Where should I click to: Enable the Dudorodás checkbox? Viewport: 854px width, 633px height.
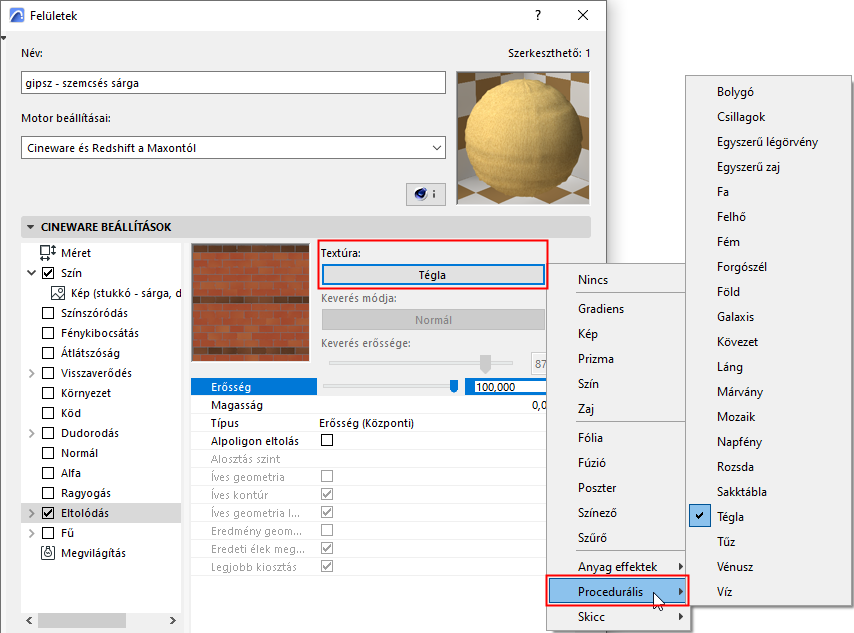pyautogui.click(x=48, y=433)
